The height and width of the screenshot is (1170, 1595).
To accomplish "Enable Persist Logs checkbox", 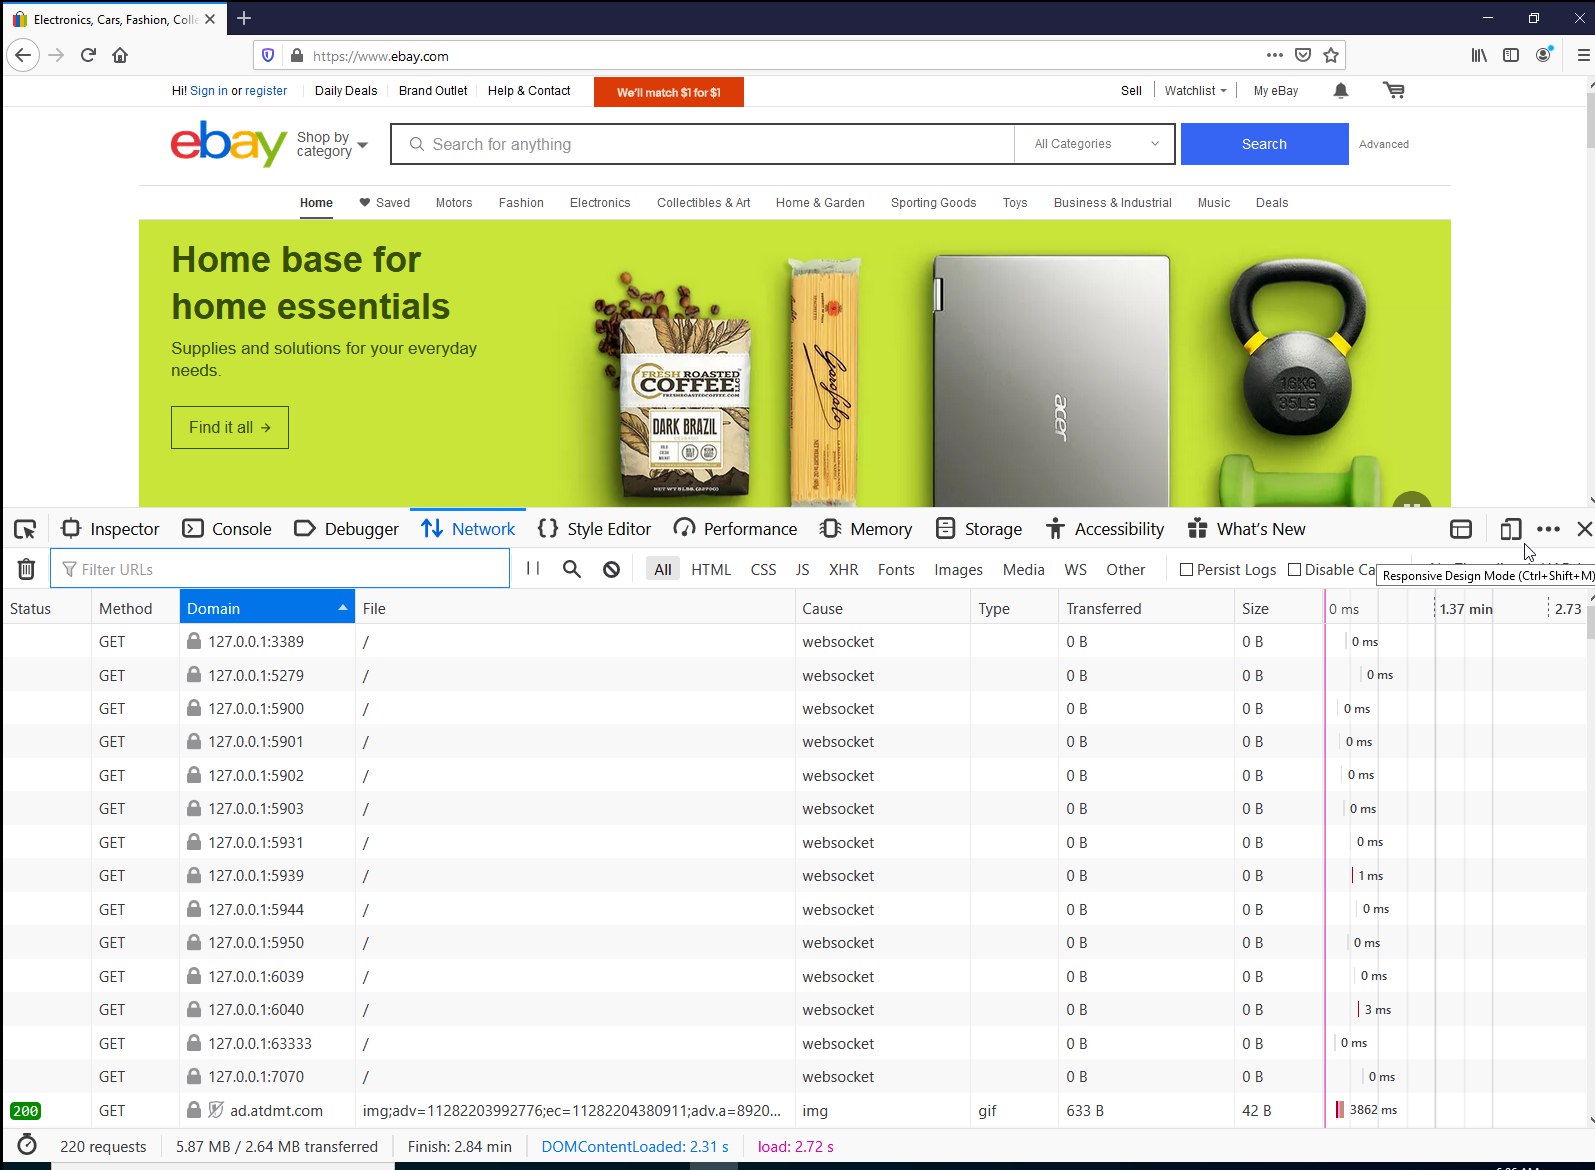I will [x=1186, y=569].
